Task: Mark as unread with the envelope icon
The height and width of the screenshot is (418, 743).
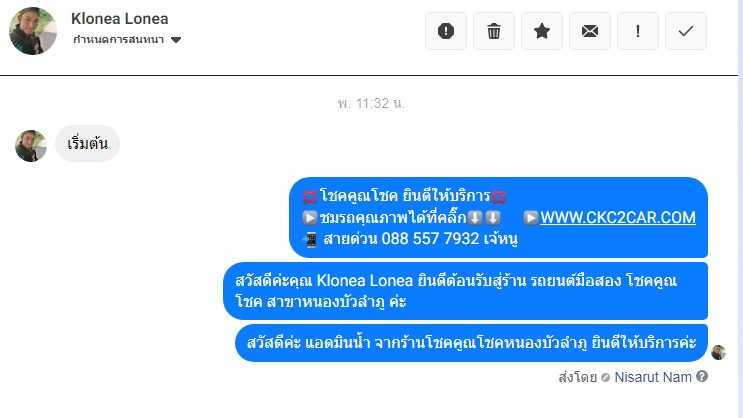Action: point(590,31)
